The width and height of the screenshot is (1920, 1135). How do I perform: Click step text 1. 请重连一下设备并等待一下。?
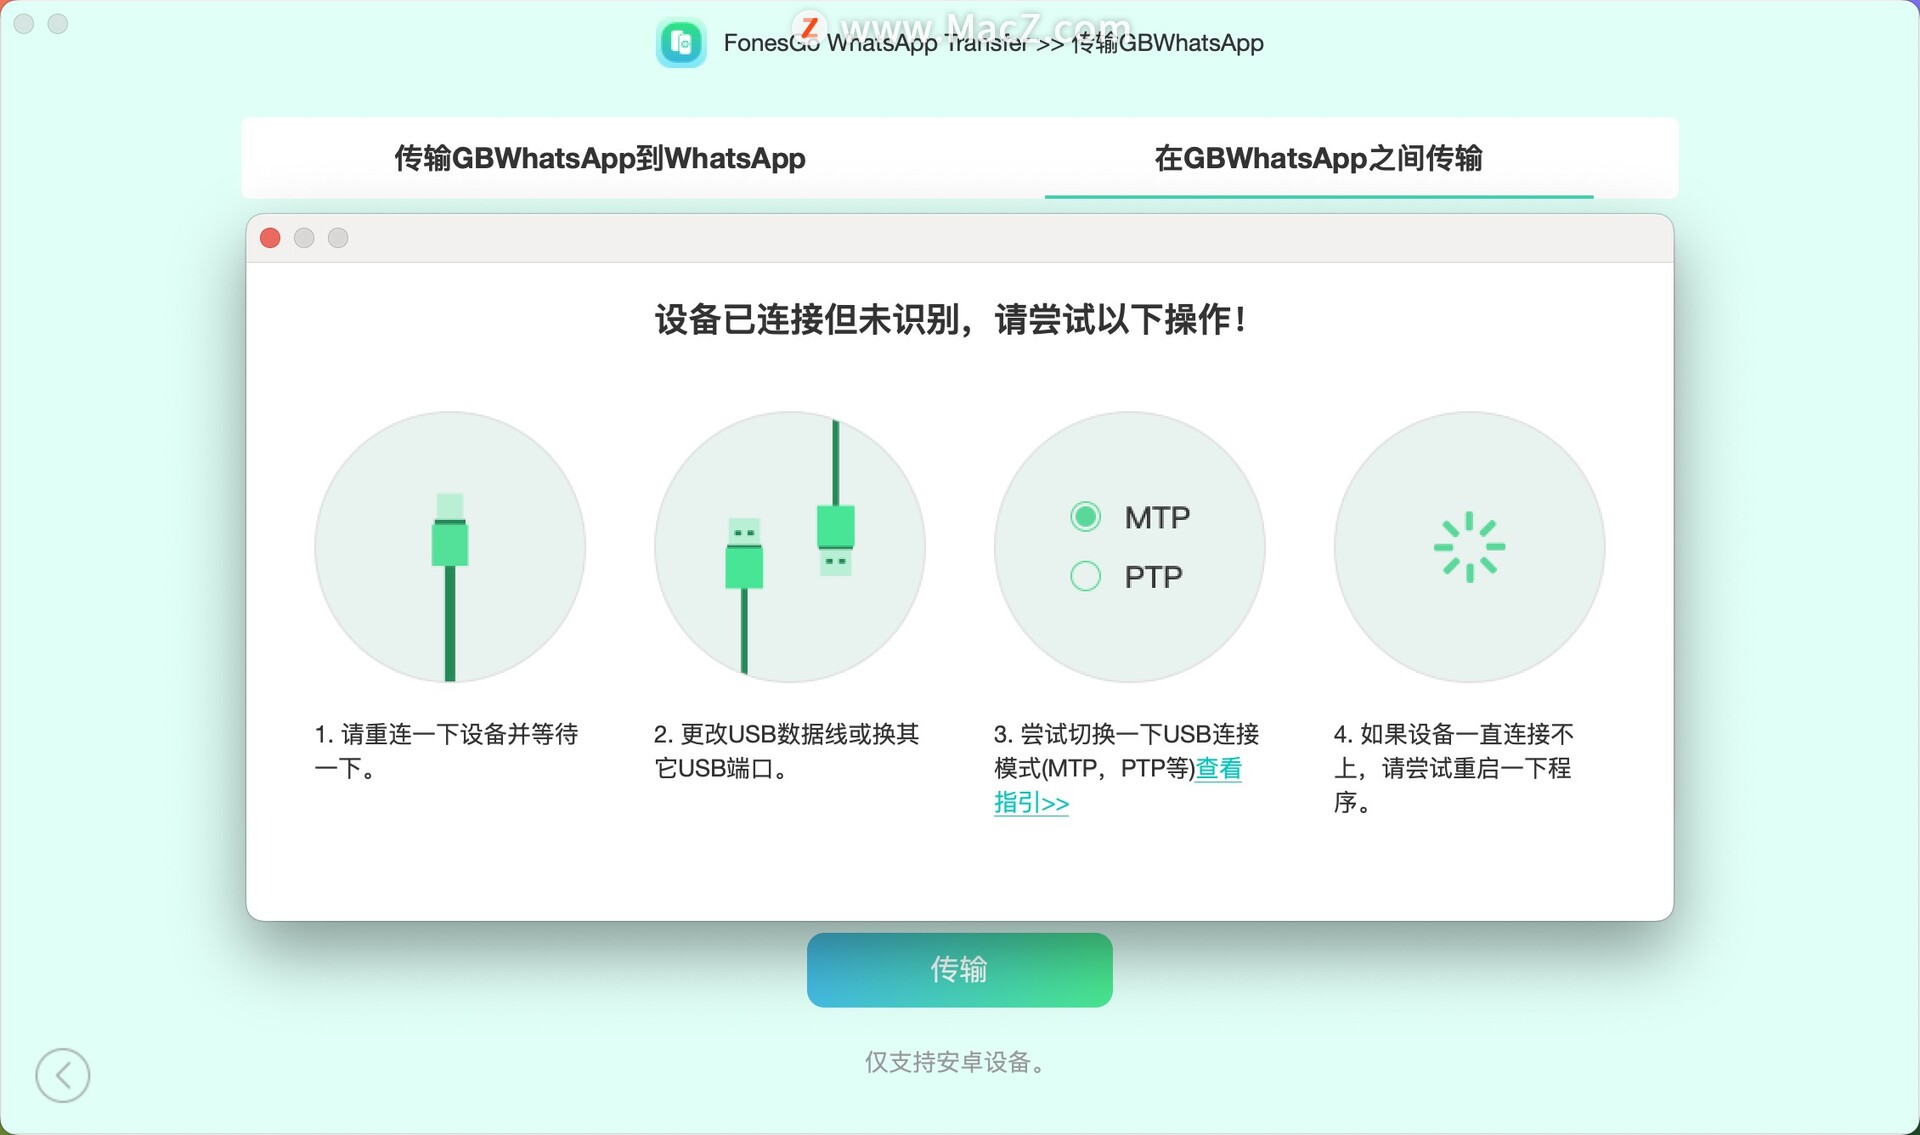(446, 751)
